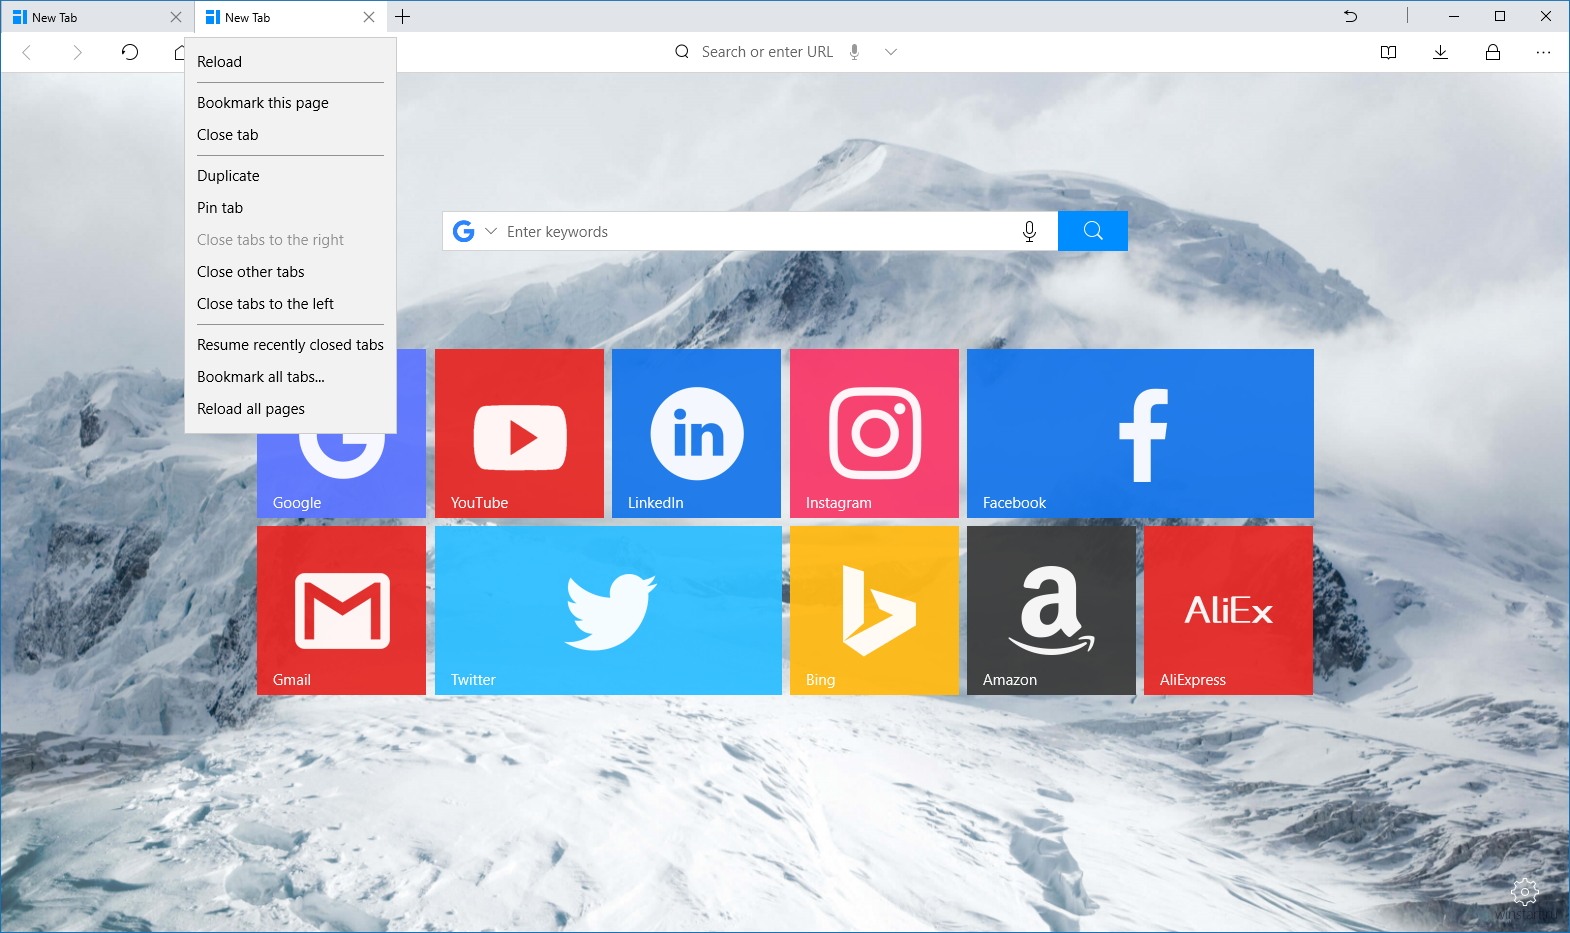1570x933 pixels.
Task: Close the second New Tab
Action: 369,17
